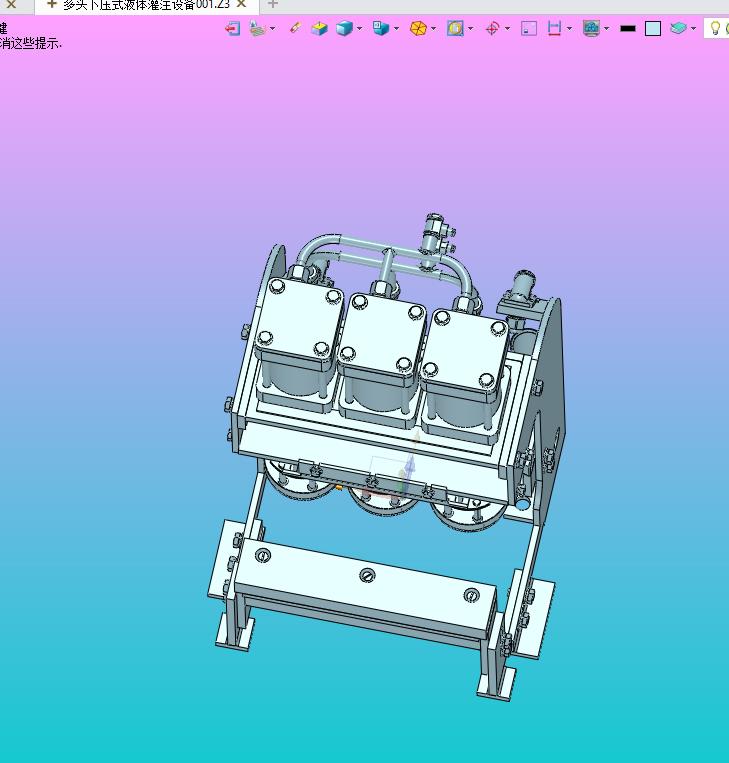Select the blue-red dimension measure tool
The width and height of the screenshot is (729, 763).
pyautogui.click(x=554, y=29)
